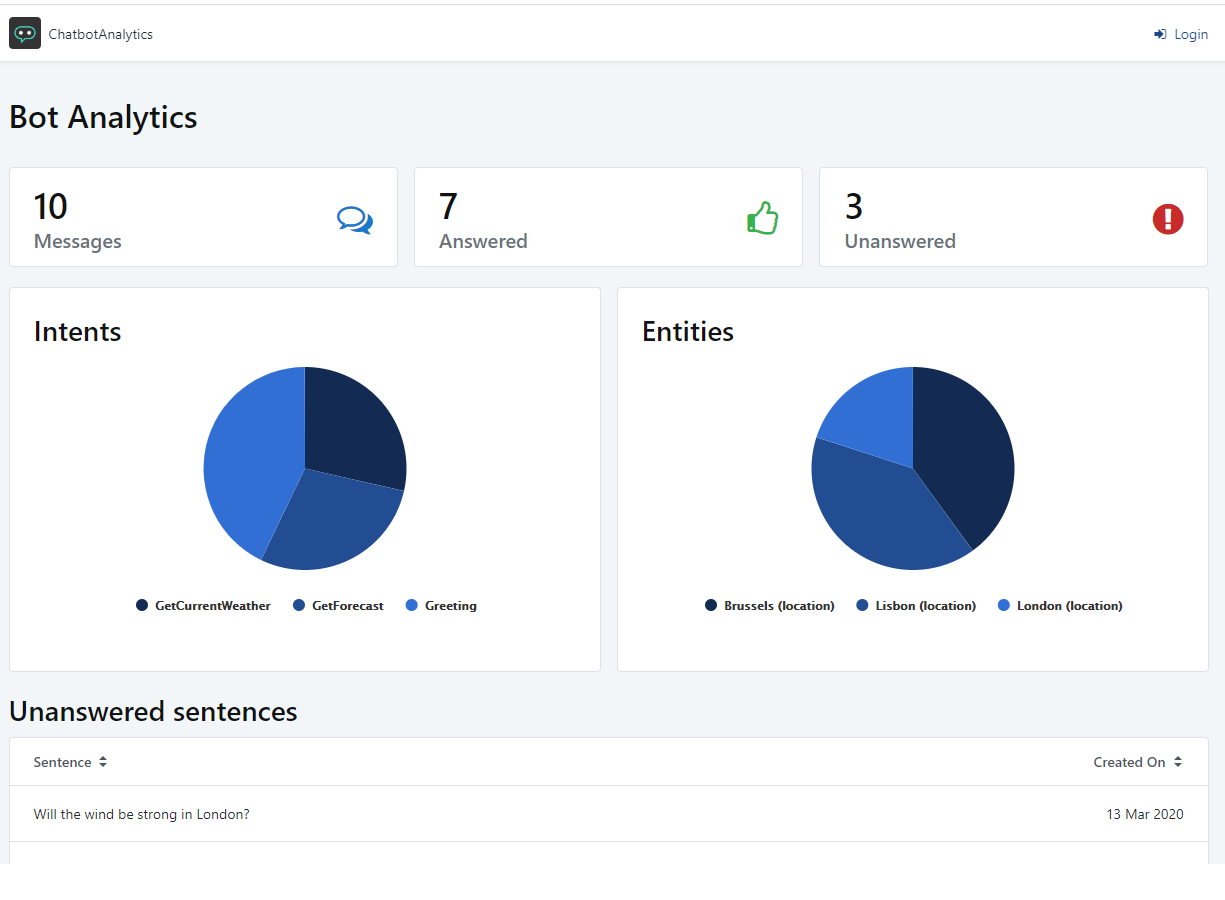Click the Entities card heading
Viewport: 1225px width, 900px height.
(x=688, y=331)
